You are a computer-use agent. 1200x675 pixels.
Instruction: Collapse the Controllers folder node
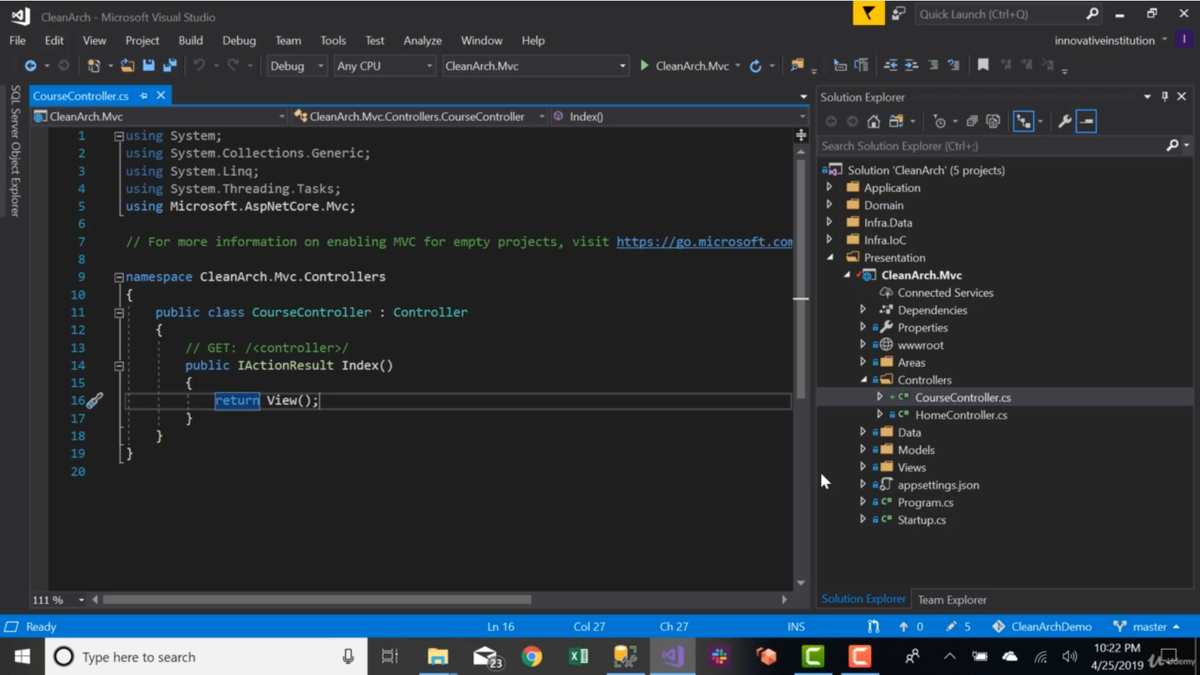click(x=864, y=380)
